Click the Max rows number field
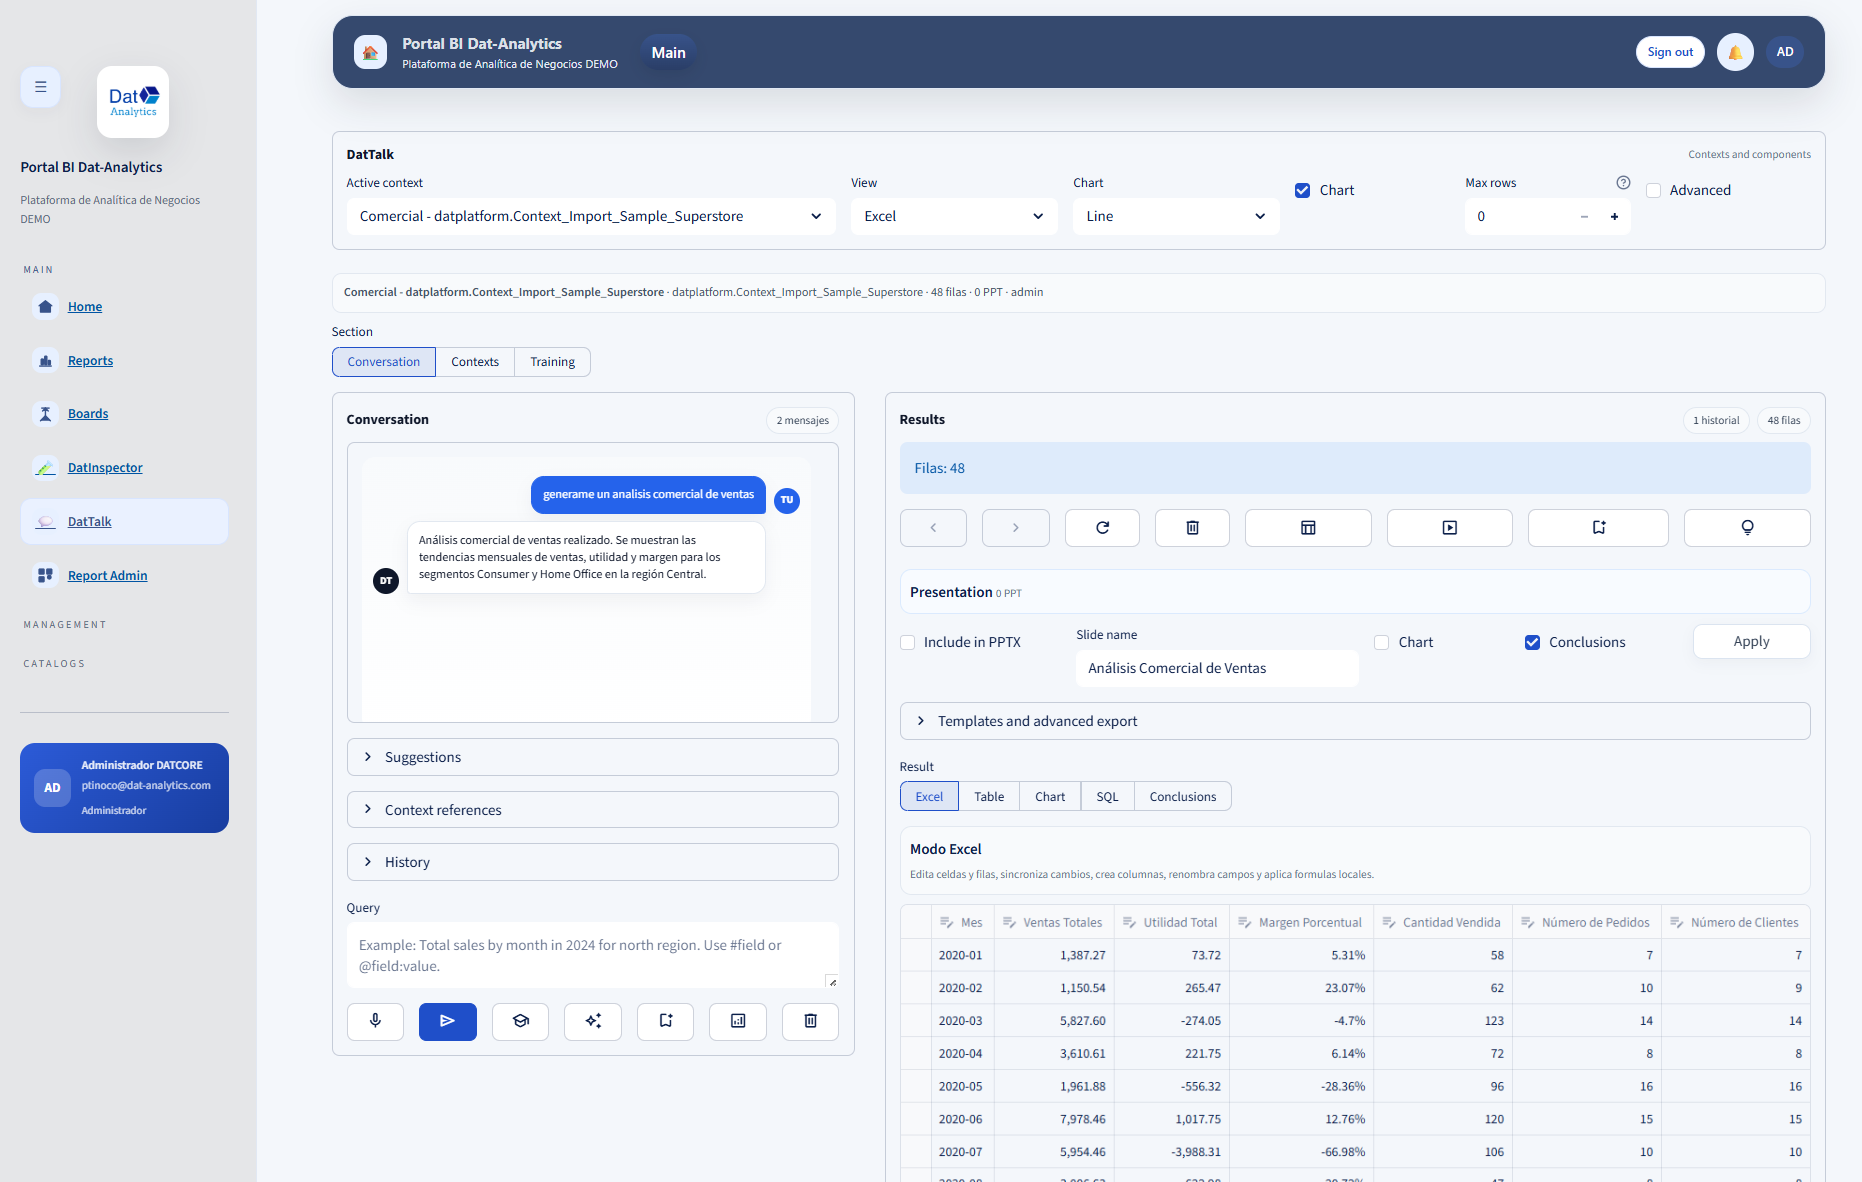1862x1182 pixels. coord(1518,216)
